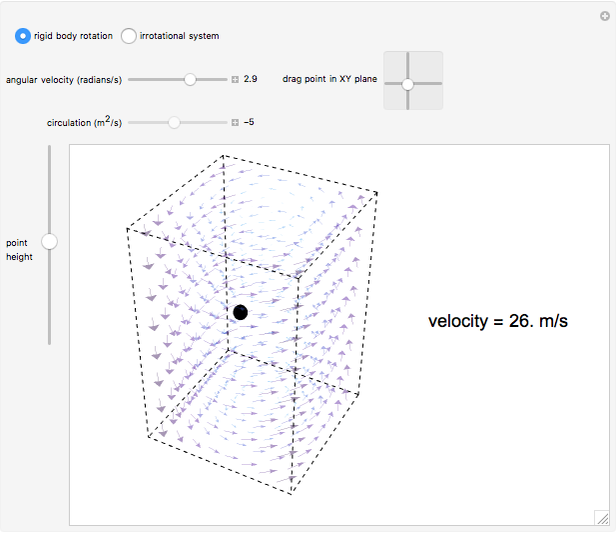Click the "point height" label
Image resolution: width=616 pixels, height=534 pixels.
[x=19, y=249]
